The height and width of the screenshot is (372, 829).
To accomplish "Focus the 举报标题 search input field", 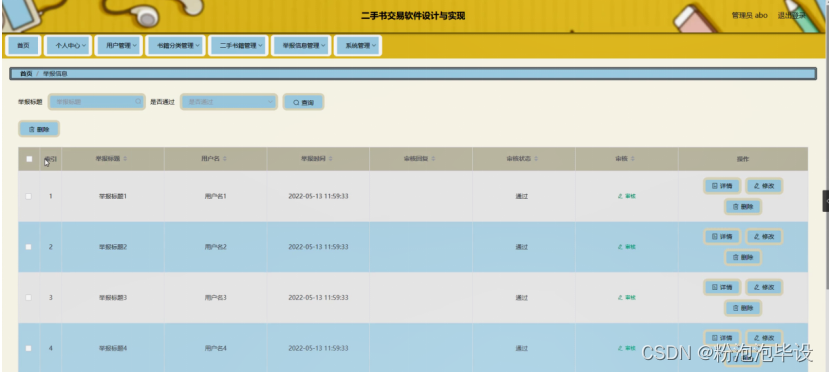I will pyautogui.click(x=97, y=101).
